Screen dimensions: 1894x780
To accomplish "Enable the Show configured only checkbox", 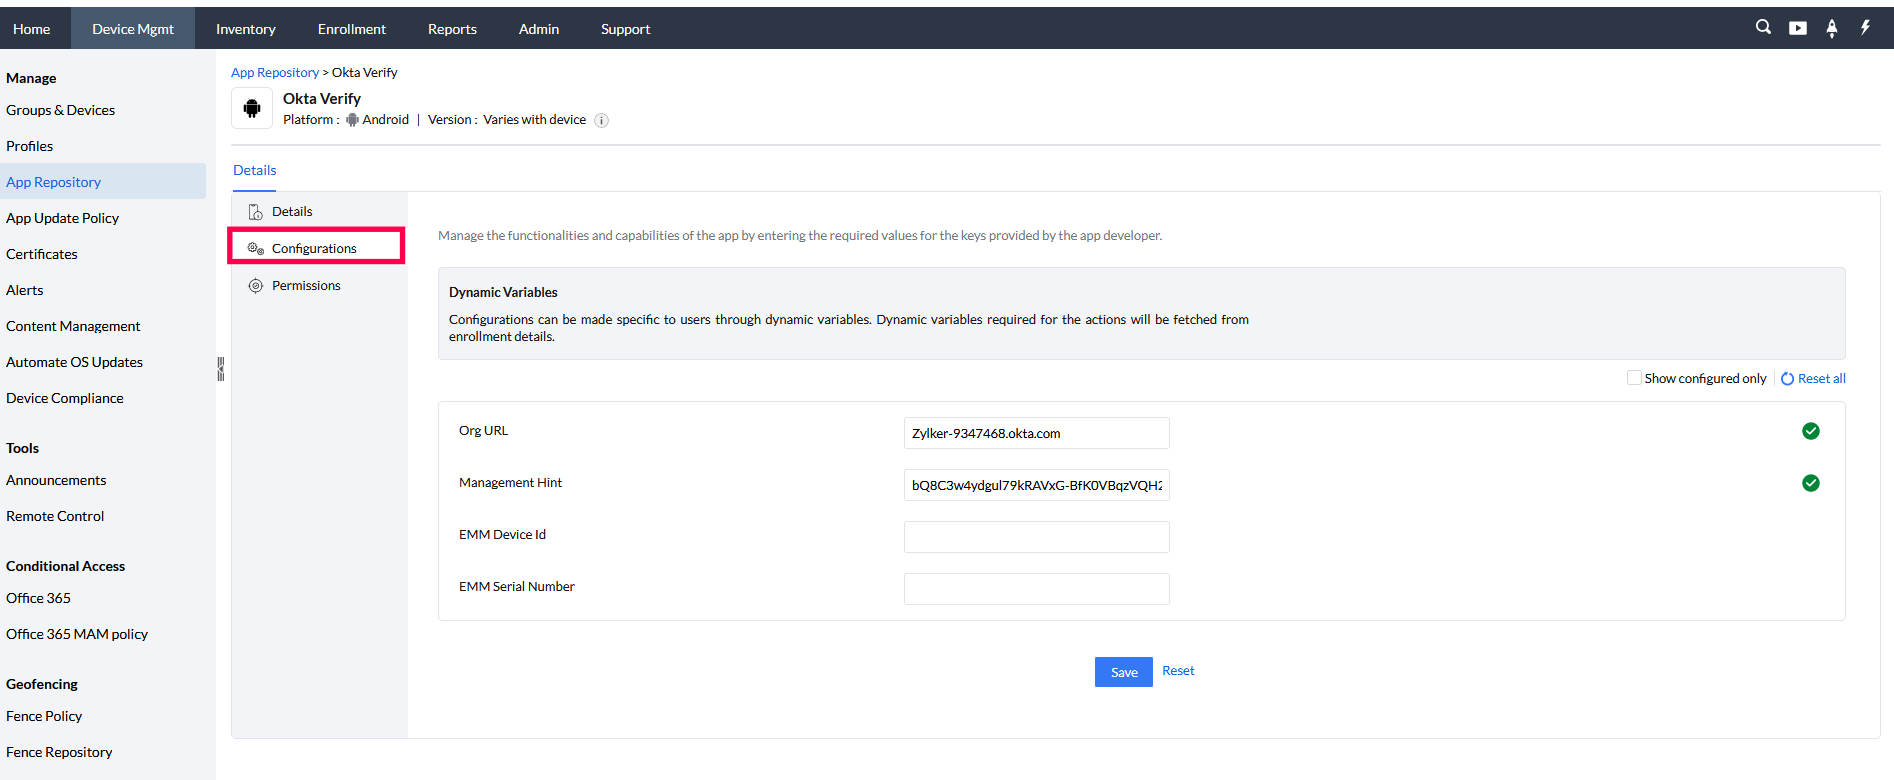I will (x=1634, y=378).
